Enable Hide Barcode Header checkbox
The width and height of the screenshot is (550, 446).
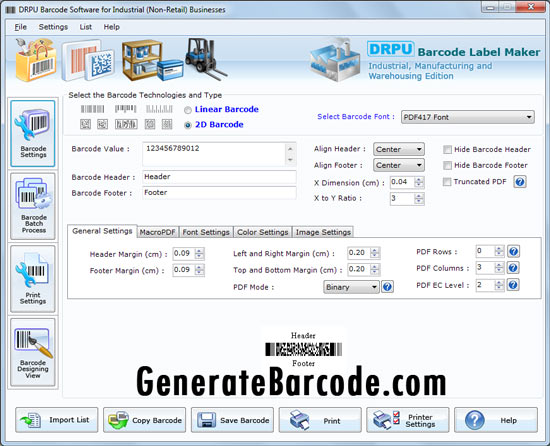pyautogui.click(x=447, y=150)
